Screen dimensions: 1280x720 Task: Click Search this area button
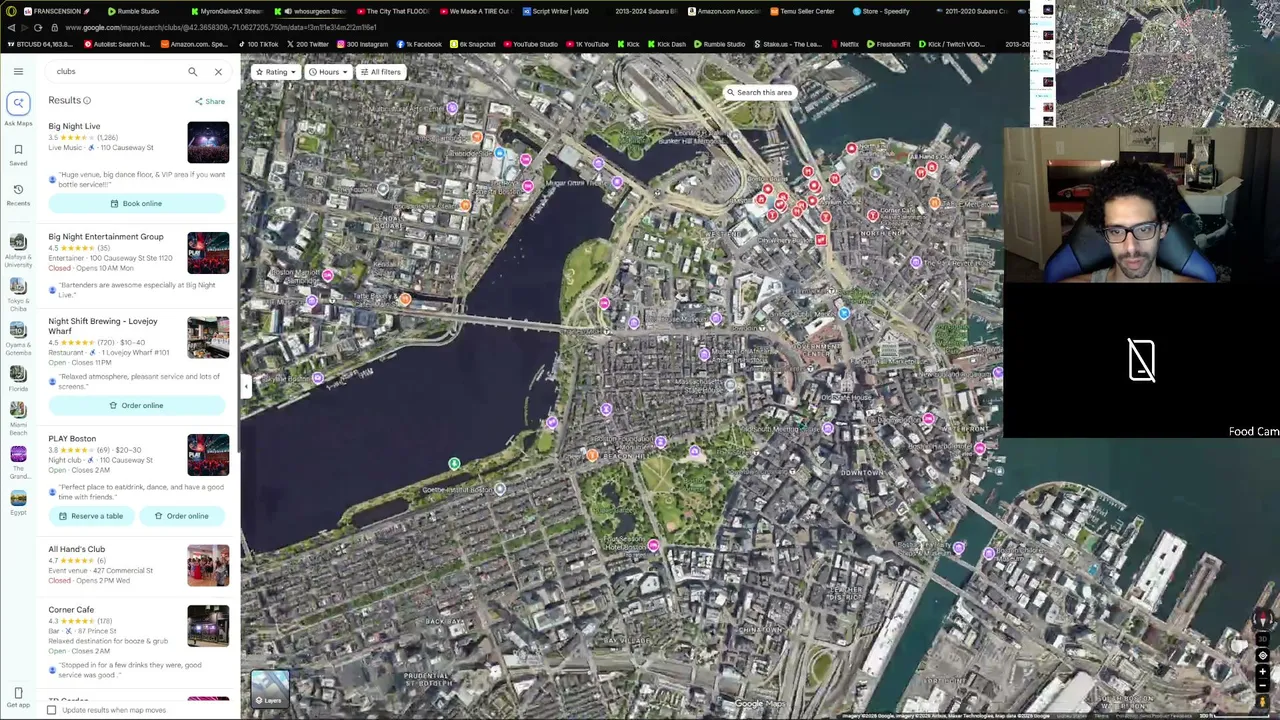tap(759, 92)
